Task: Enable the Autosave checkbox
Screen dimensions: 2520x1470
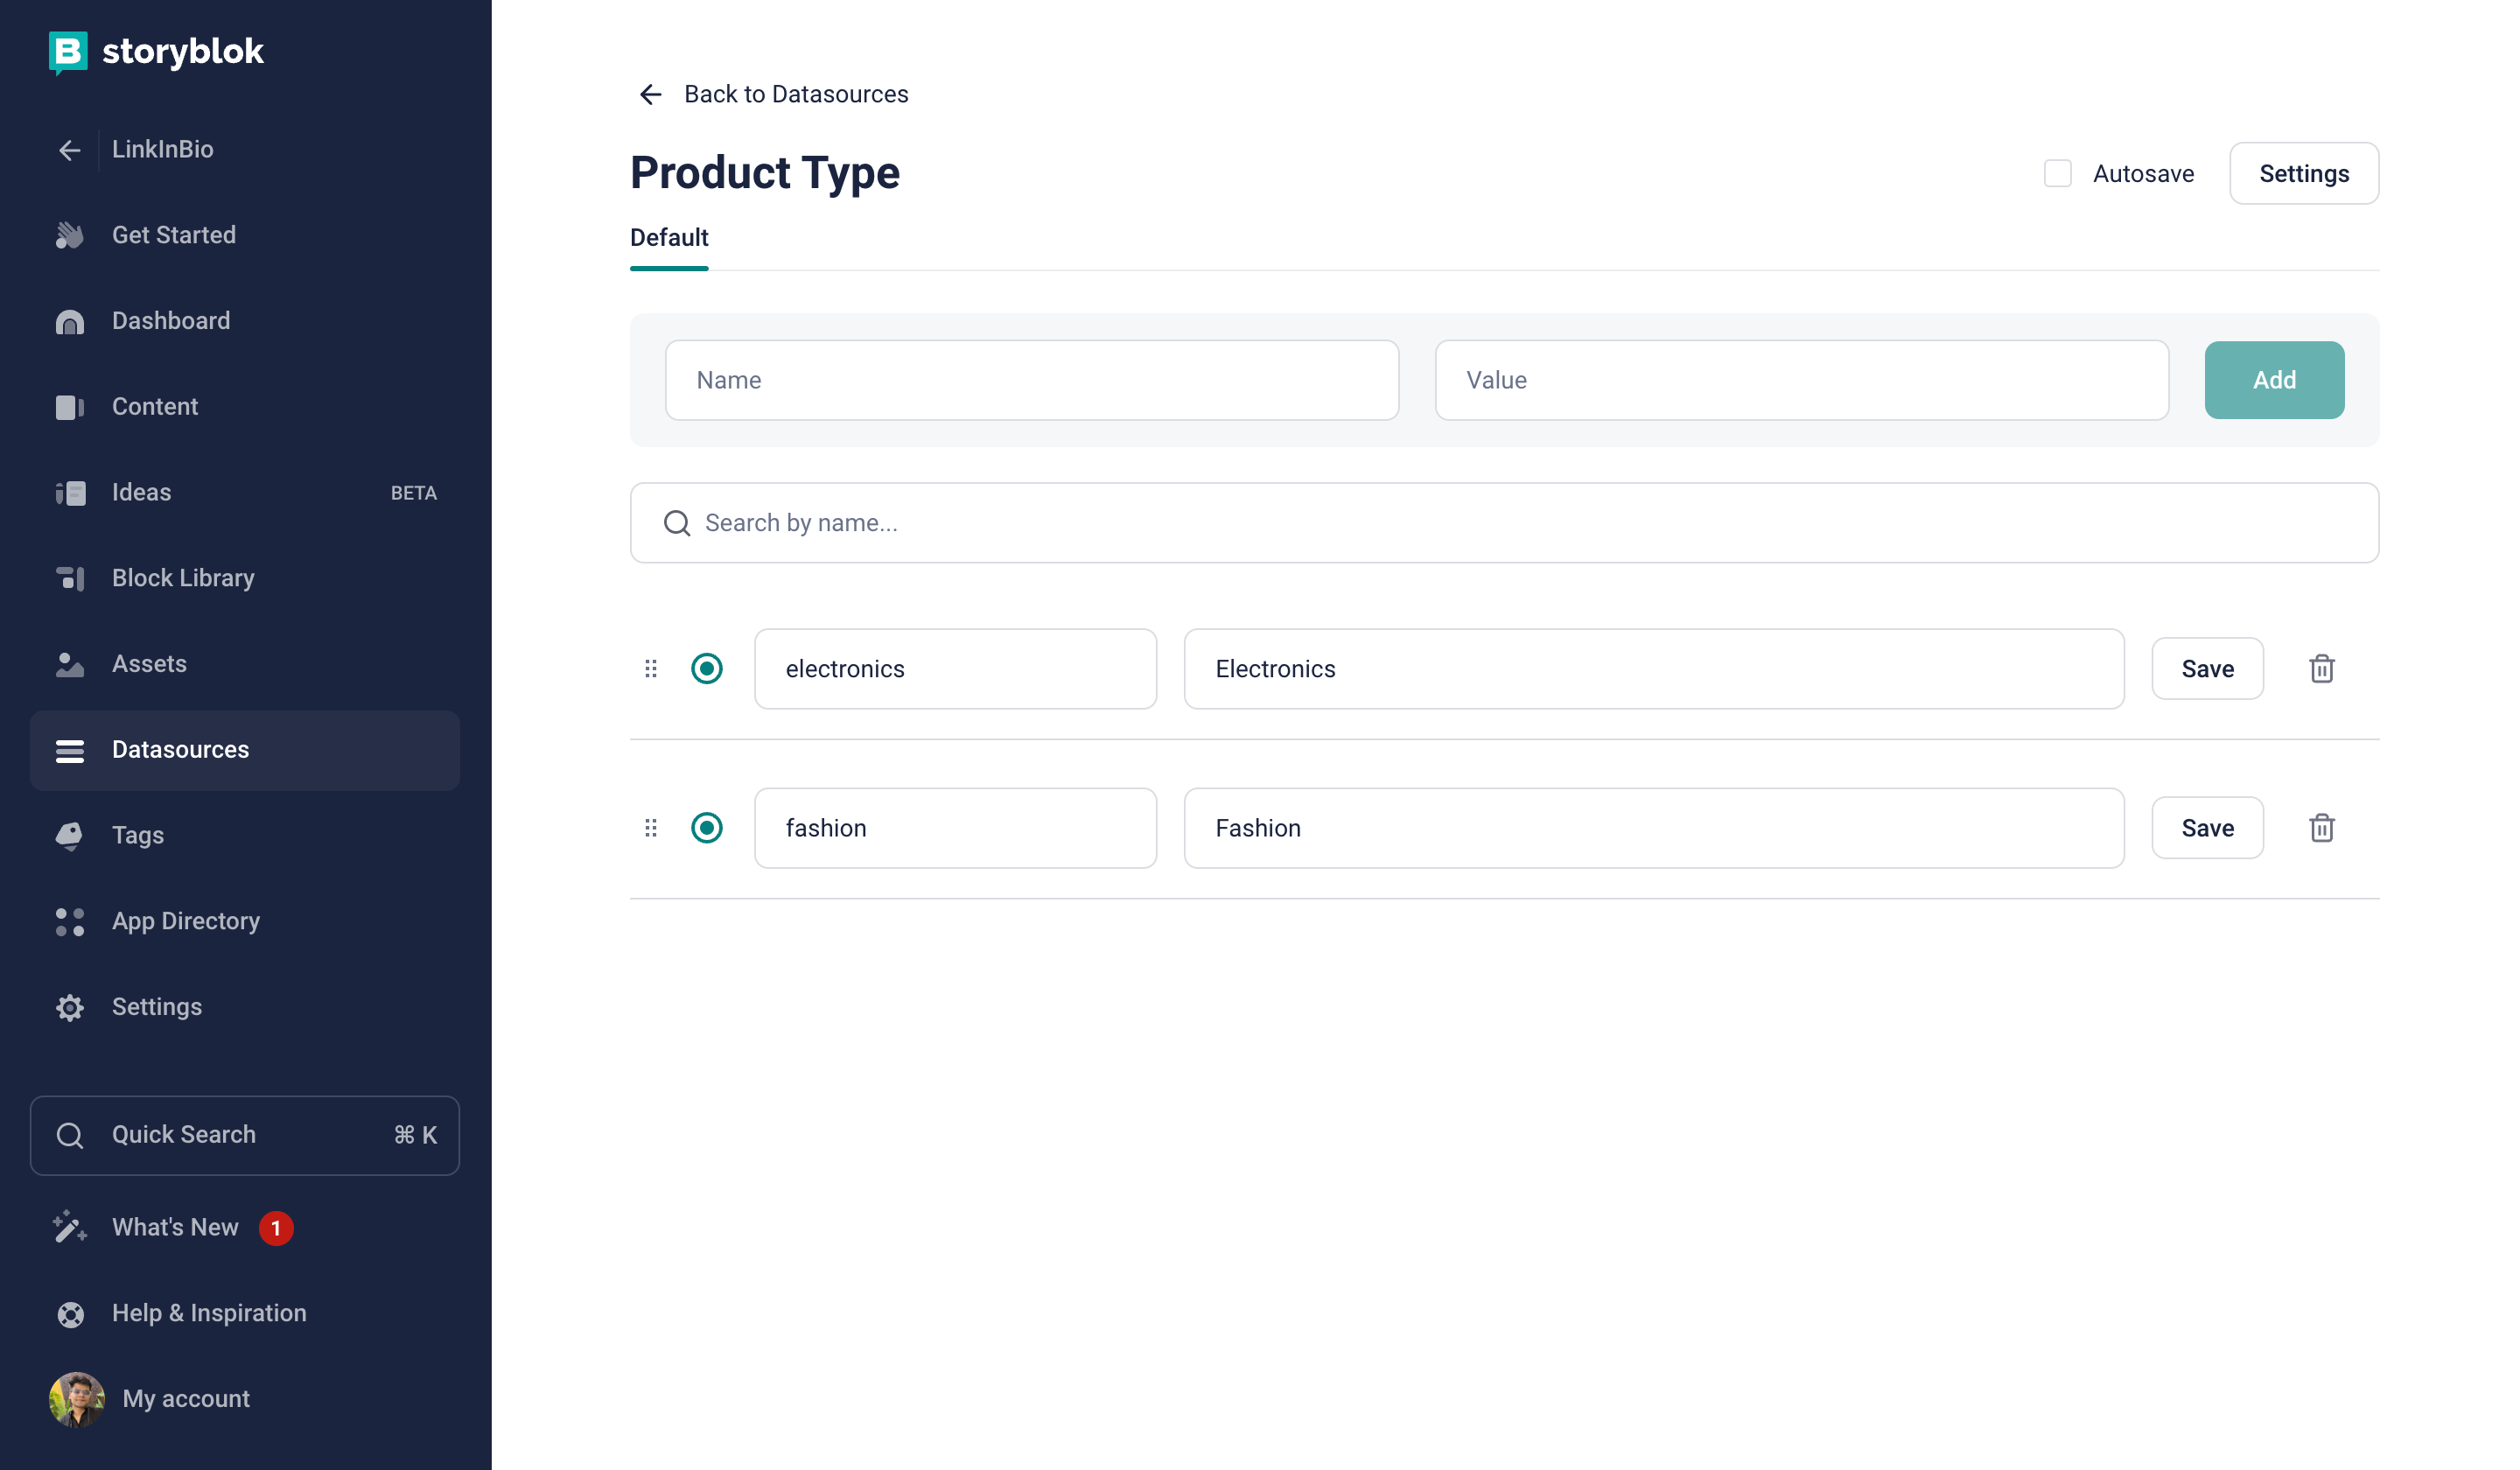Action: pos(2057,174)
